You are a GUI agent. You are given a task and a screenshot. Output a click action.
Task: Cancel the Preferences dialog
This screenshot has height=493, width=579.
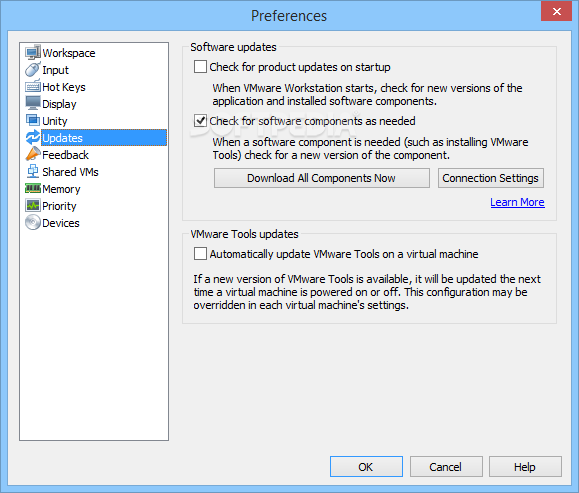446,467
